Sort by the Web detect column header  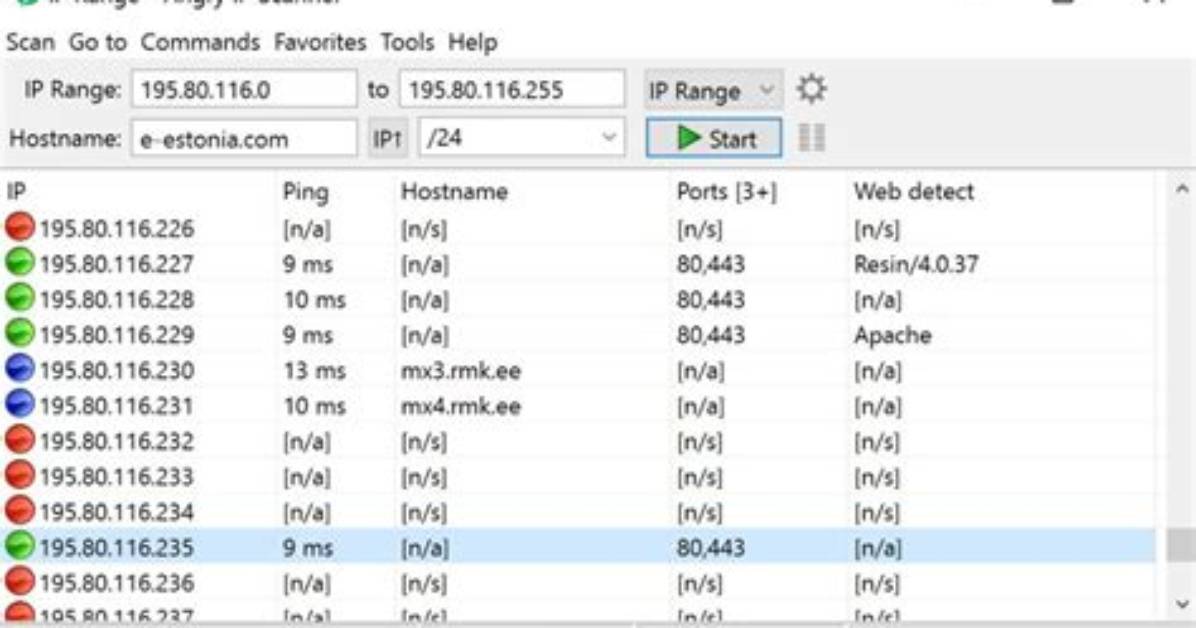pyautogui.click(x=914, y=191)
